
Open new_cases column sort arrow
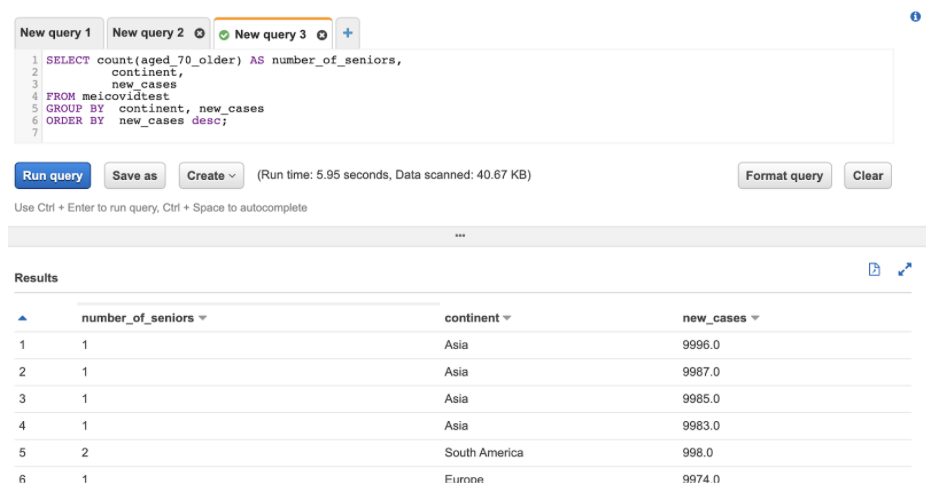(755, 318)
